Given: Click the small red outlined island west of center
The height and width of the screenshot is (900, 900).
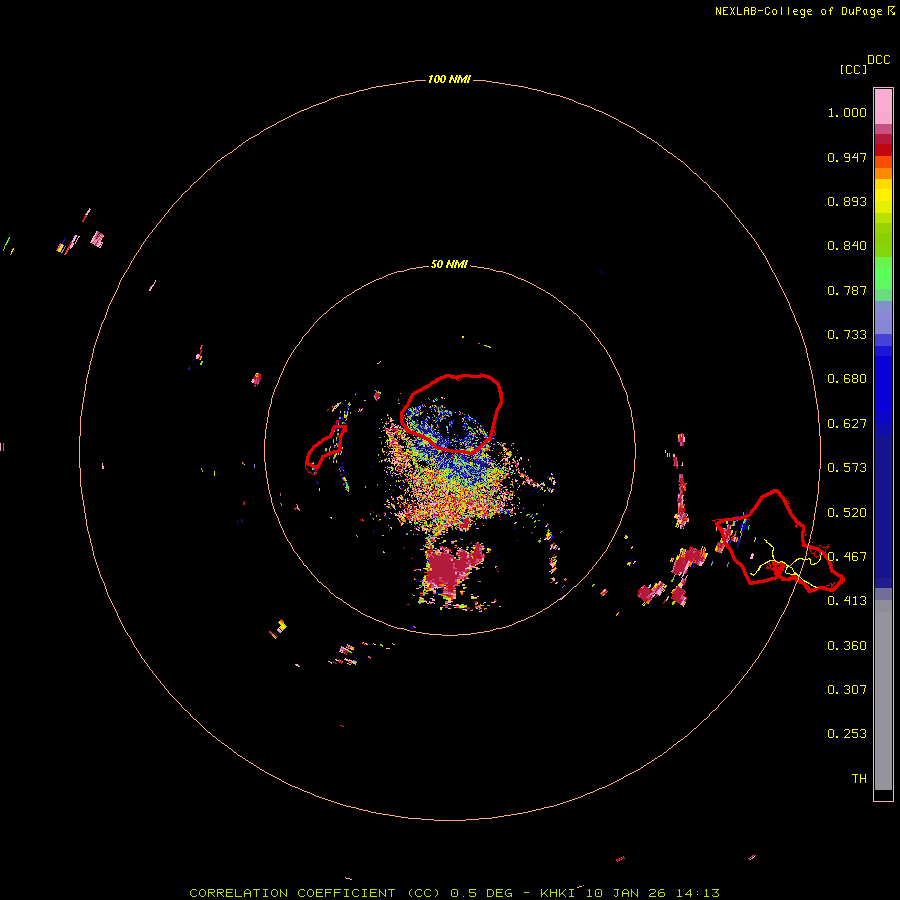Looking at the screenshot, I should (325, 449).
